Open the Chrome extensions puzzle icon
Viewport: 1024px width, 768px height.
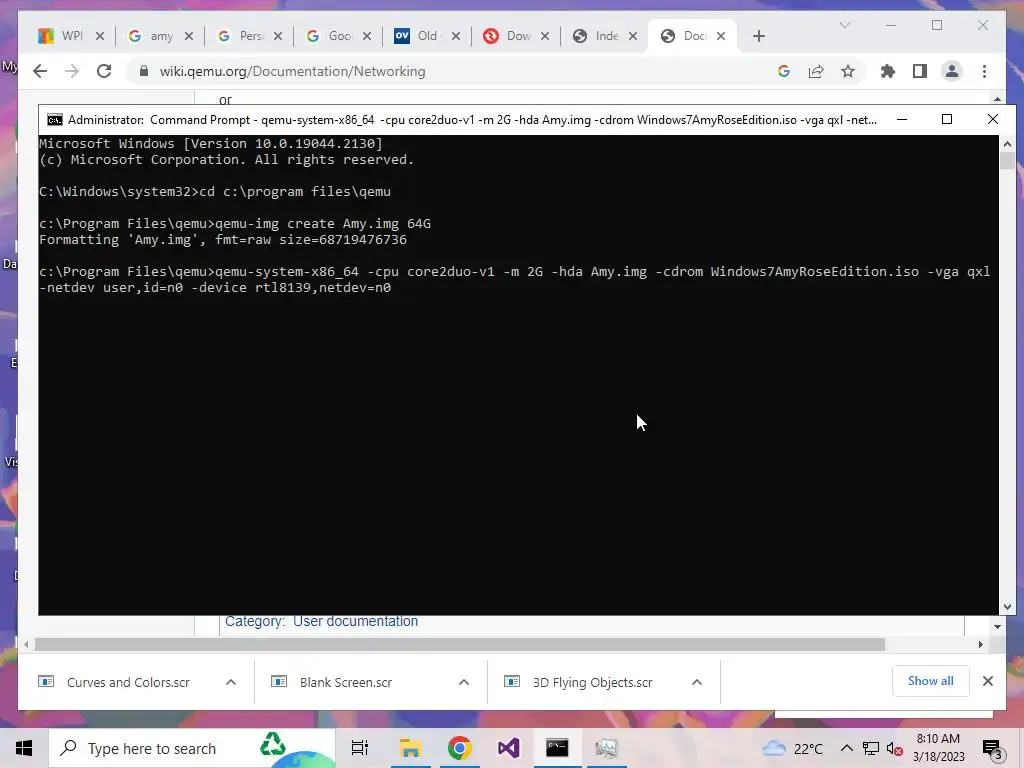tap(888, 71)
